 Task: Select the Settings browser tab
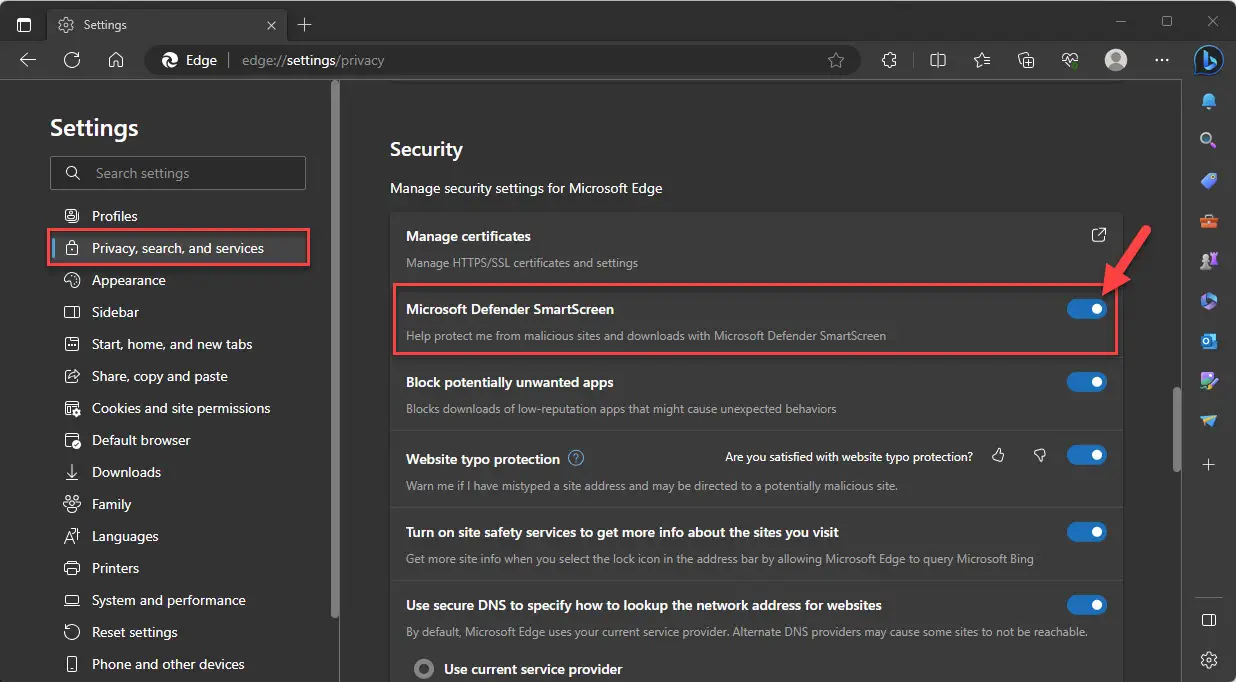(x=167, y=24)
